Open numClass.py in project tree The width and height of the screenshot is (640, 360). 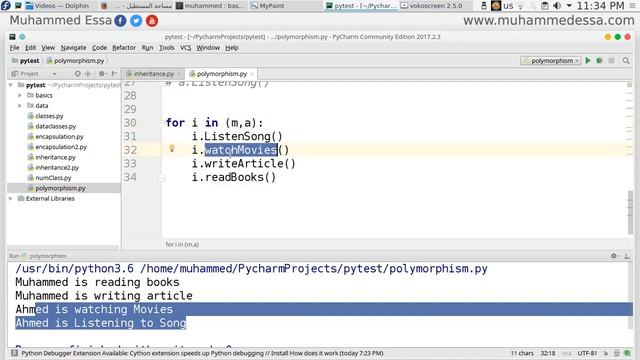53,178
